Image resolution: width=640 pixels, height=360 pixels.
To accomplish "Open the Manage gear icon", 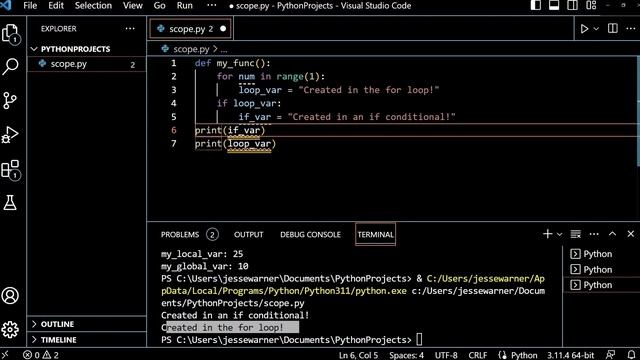I will click(11, 329).
